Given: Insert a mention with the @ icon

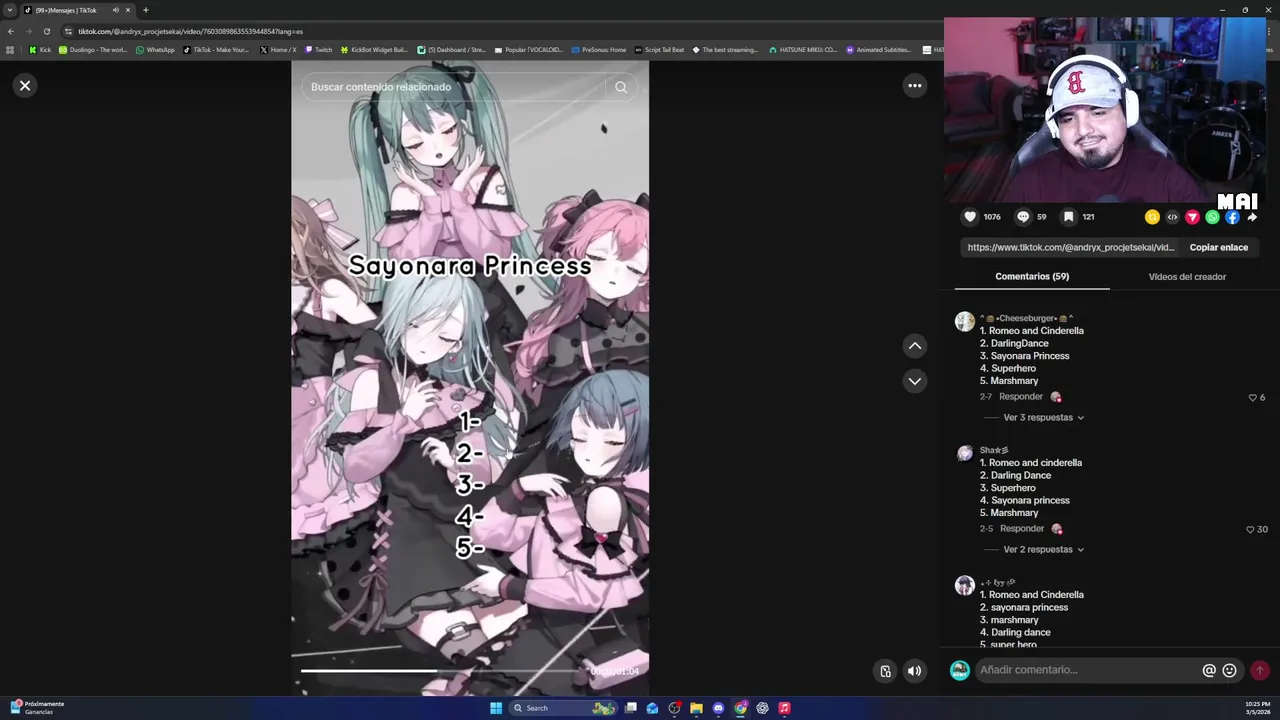Looking at the screenshot, I should tap(1209, 671).
